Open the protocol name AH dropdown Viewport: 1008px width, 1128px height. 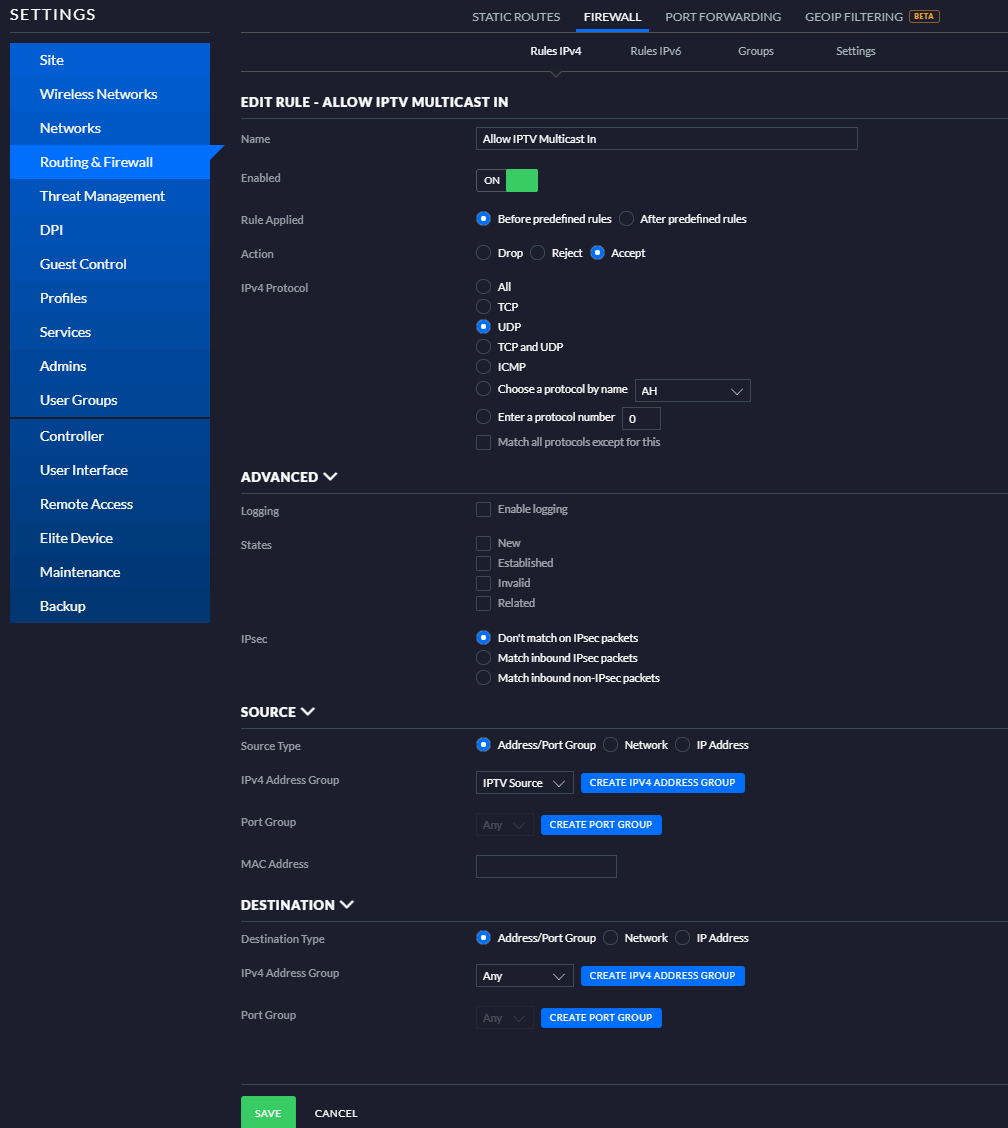[692, 391]
